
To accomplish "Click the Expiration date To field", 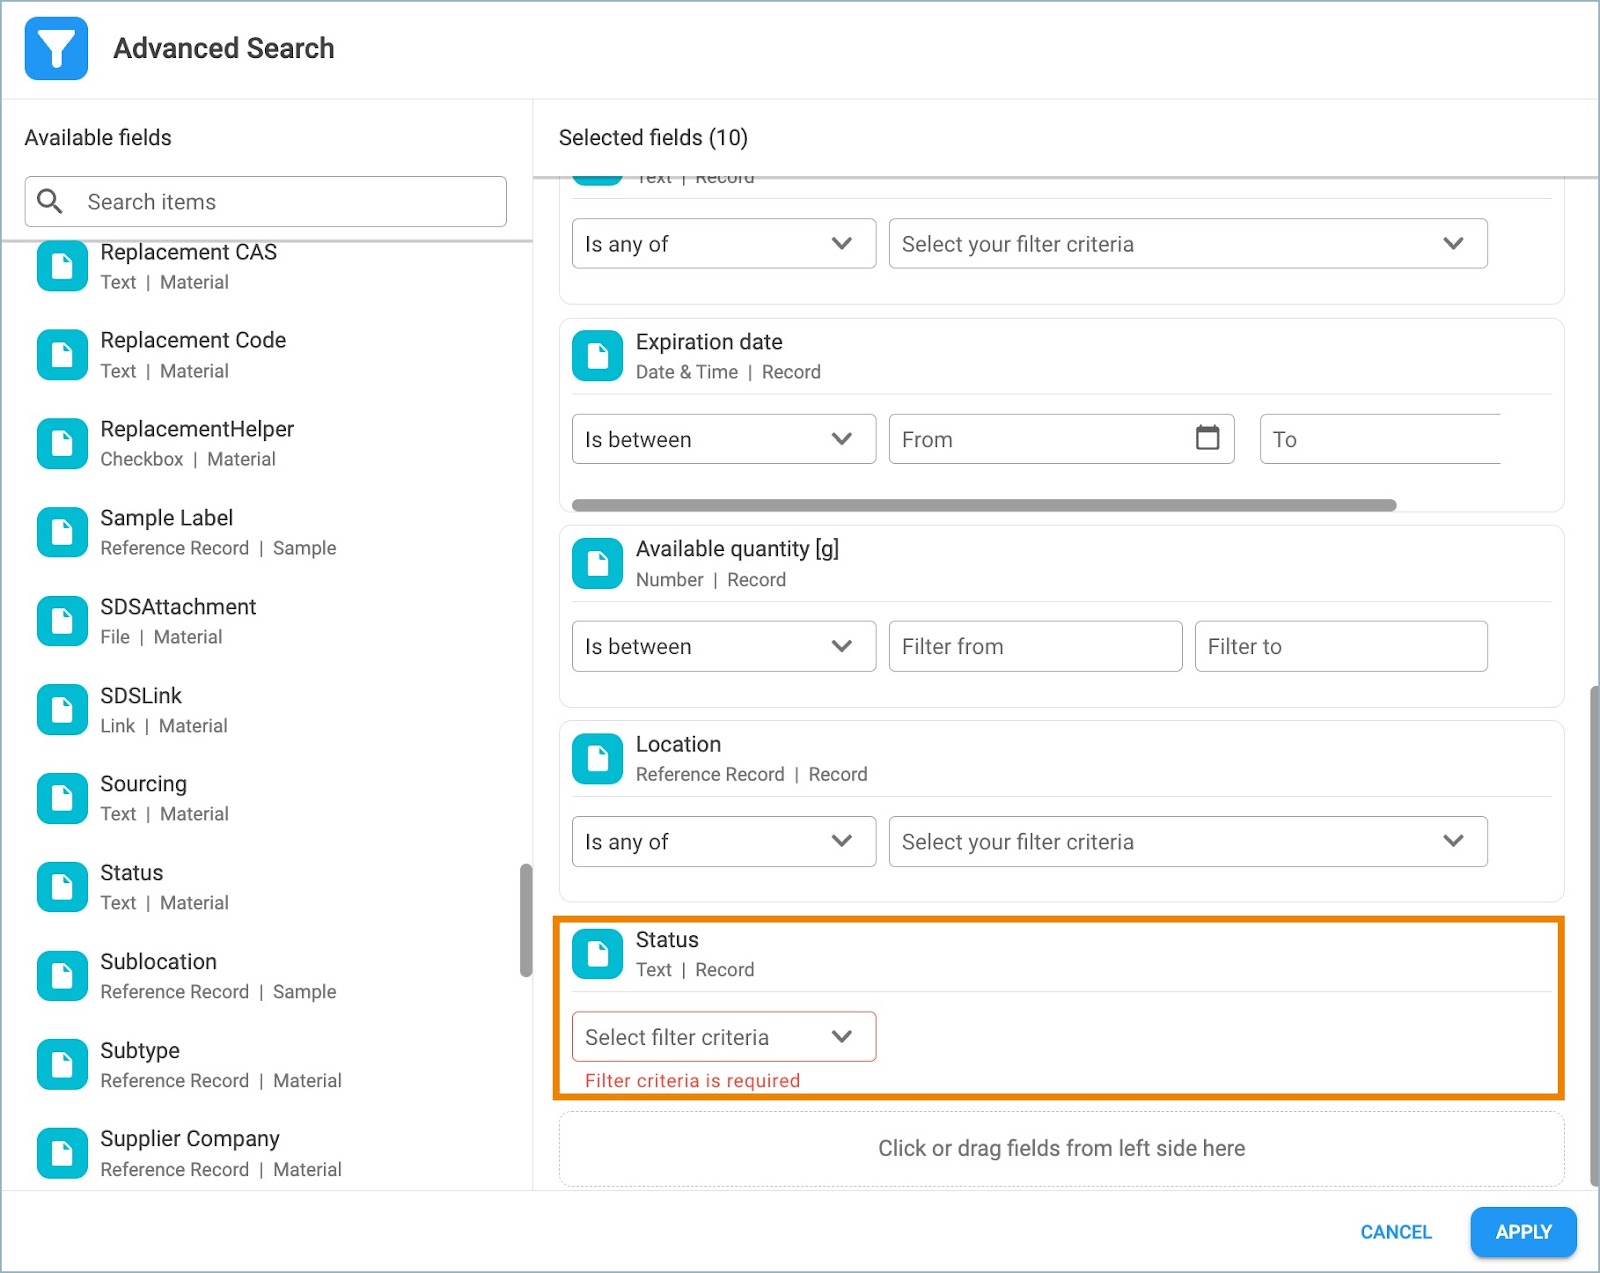I will click(x=1380, y=439).
